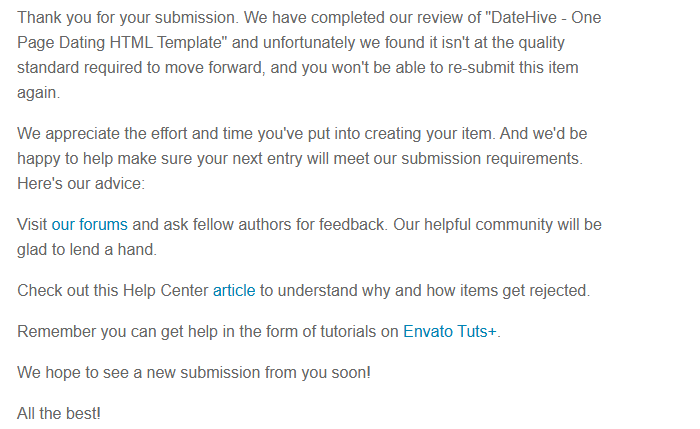This screenshot has width=700, height=429.
Task: Open the Help Center "article" link
Action: point(234,291)
